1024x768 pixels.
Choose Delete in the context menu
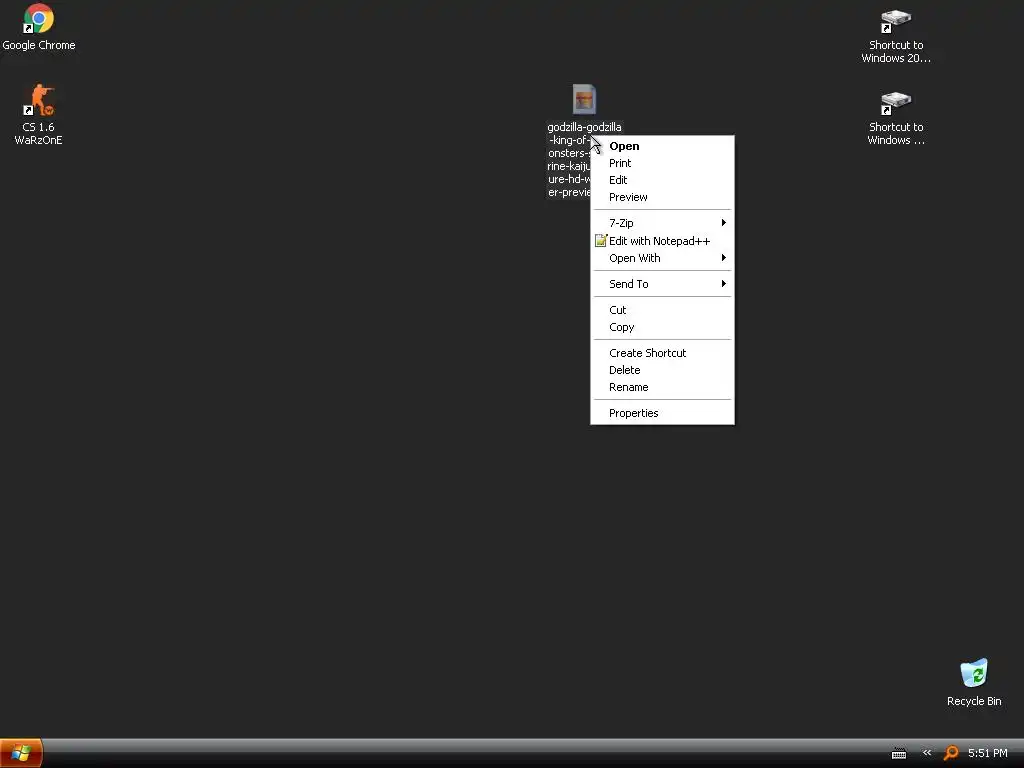tap(662, 370)
